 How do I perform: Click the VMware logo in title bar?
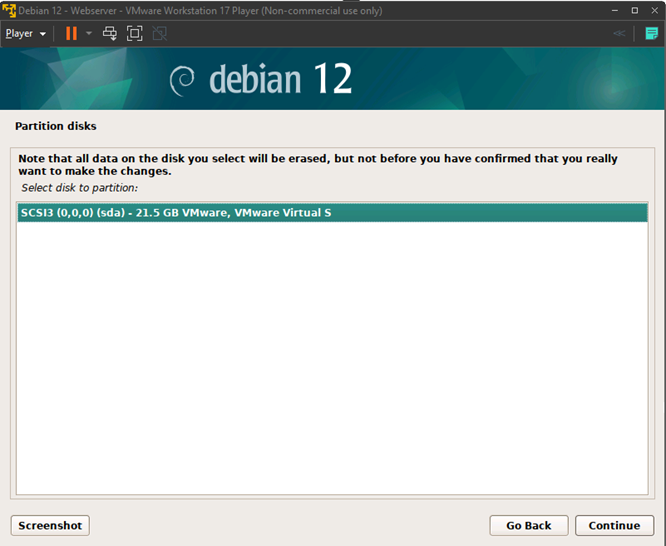pyautogui.click(x=9, y=9)
